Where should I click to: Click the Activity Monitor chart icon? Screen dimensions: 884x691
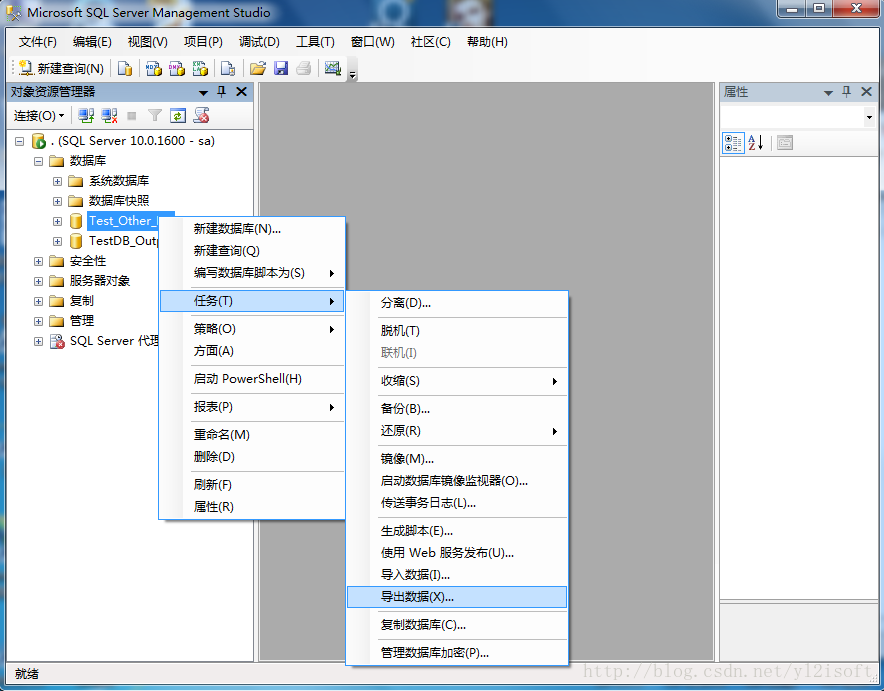333,68
